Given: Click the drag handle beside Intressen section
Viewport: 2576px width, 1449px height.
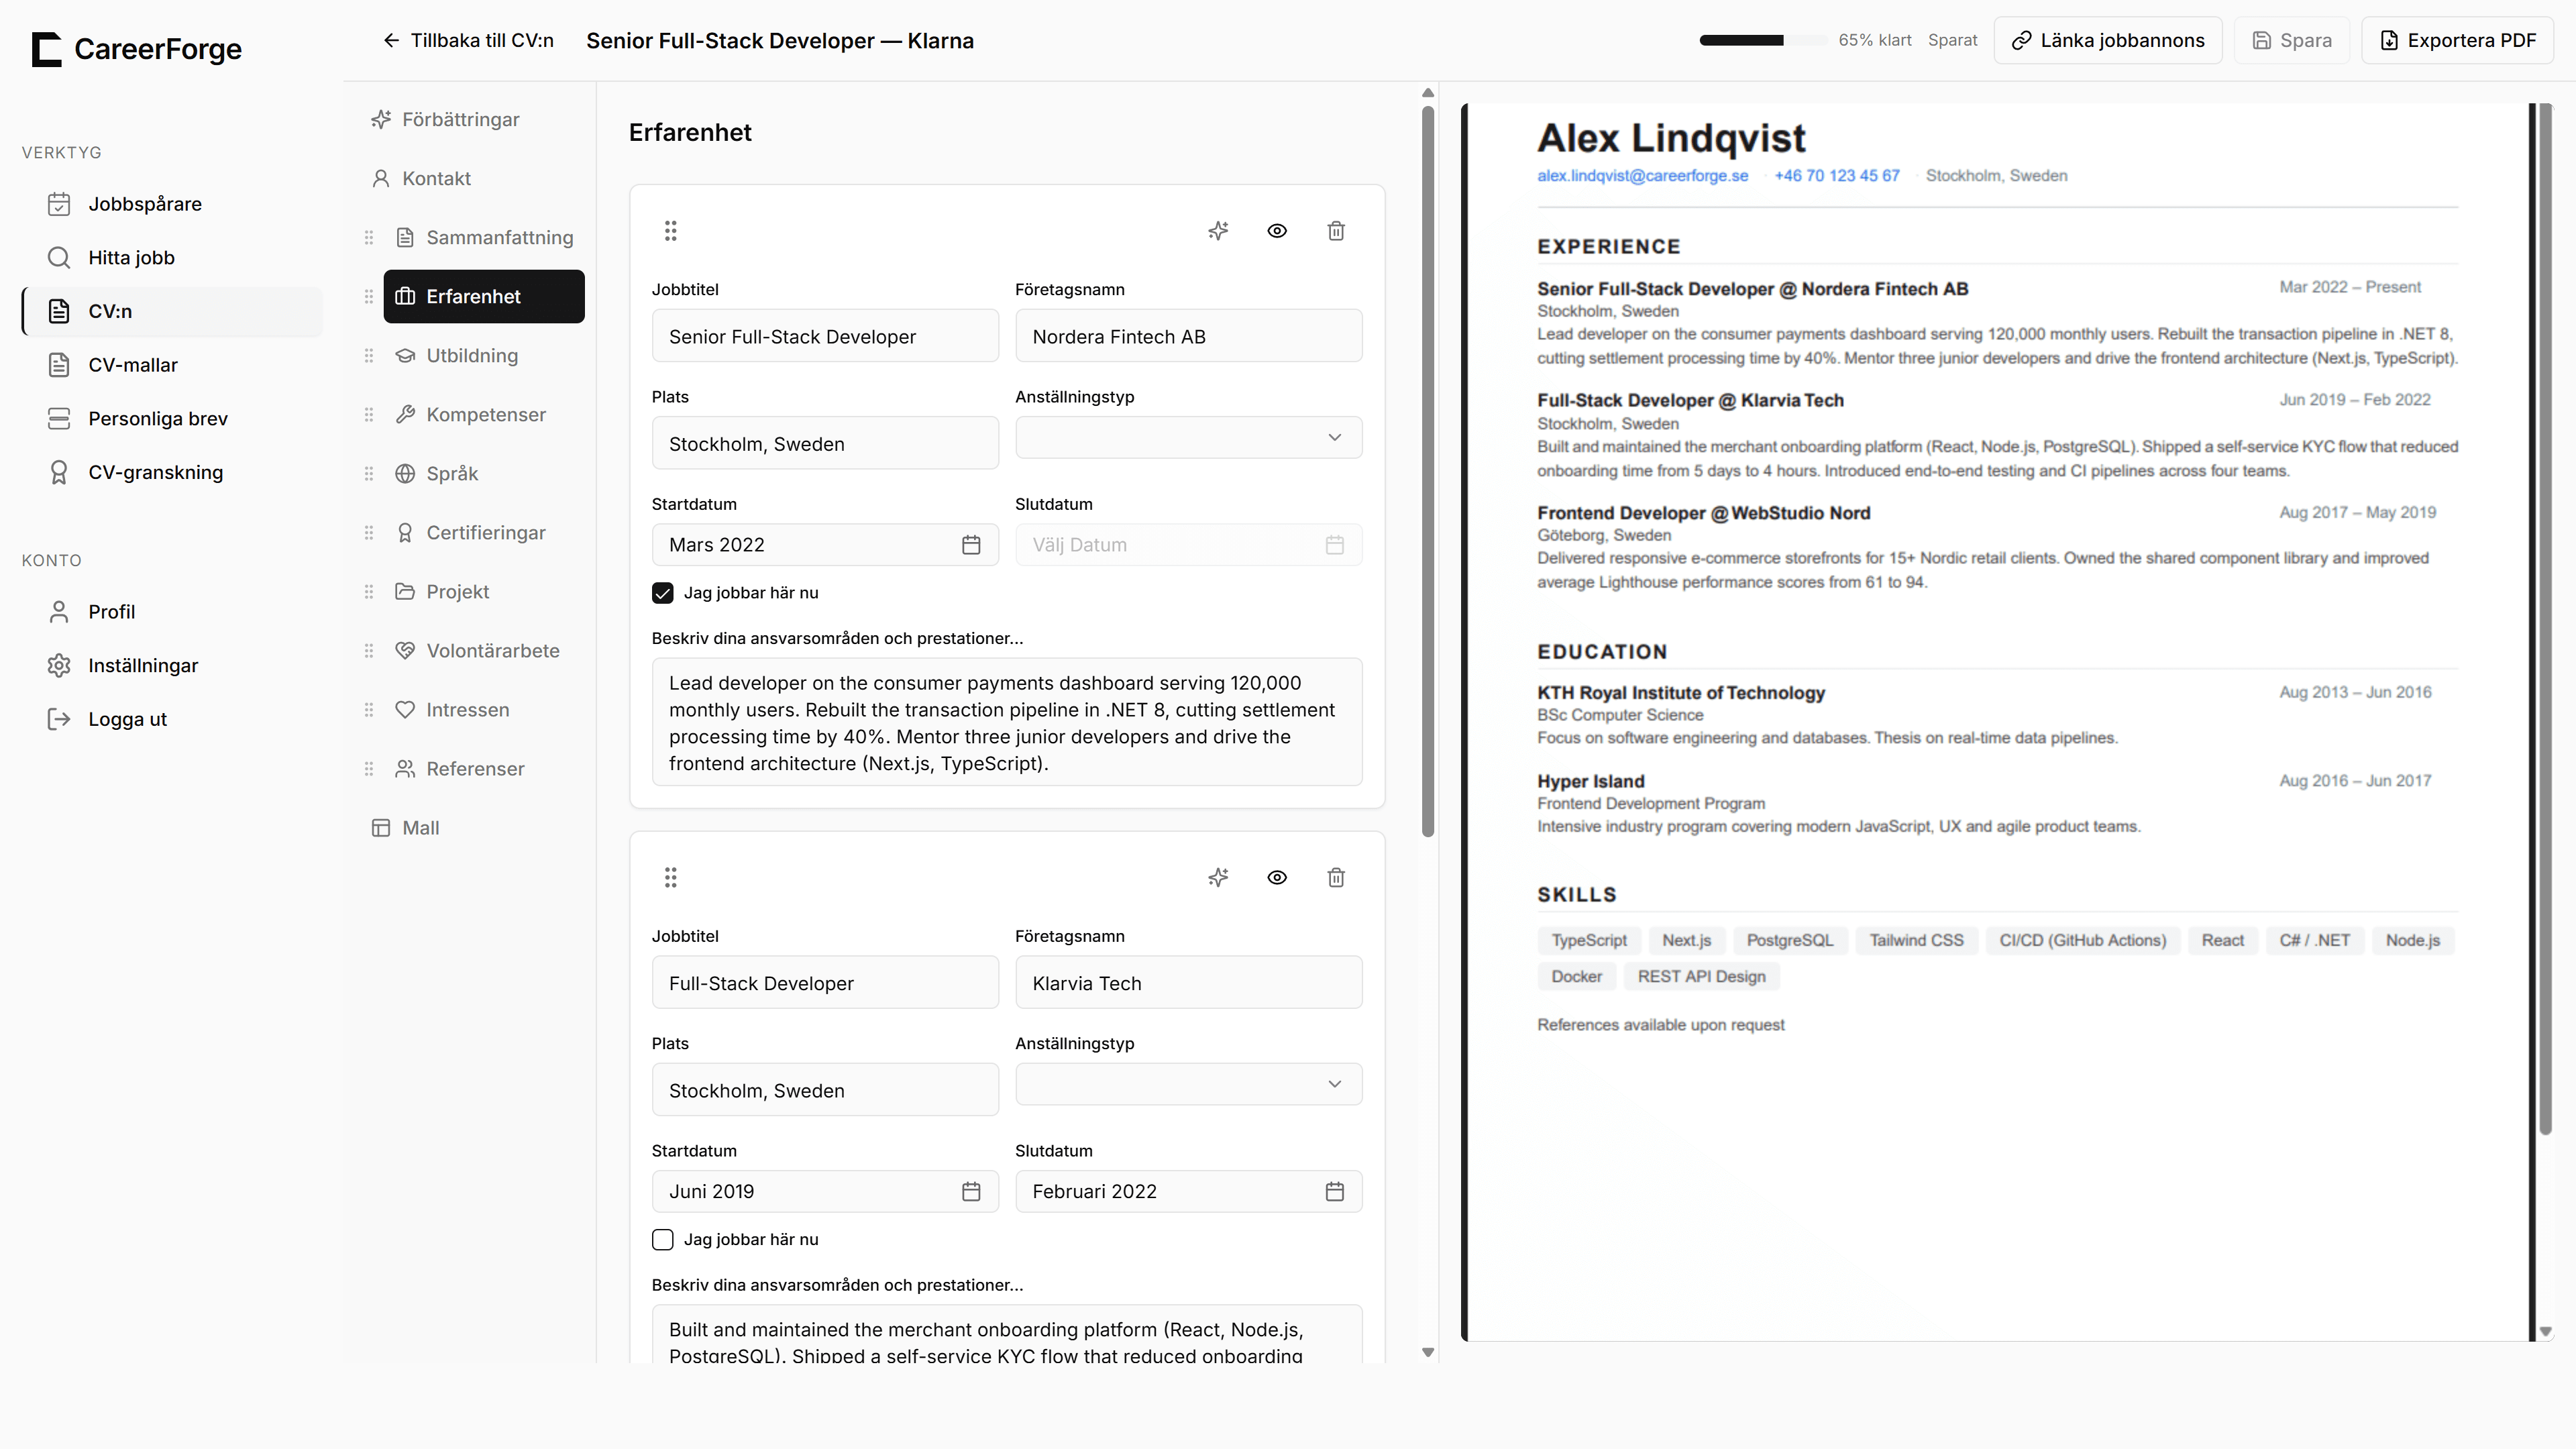Looking at the screenshot, I should point(369,709).
